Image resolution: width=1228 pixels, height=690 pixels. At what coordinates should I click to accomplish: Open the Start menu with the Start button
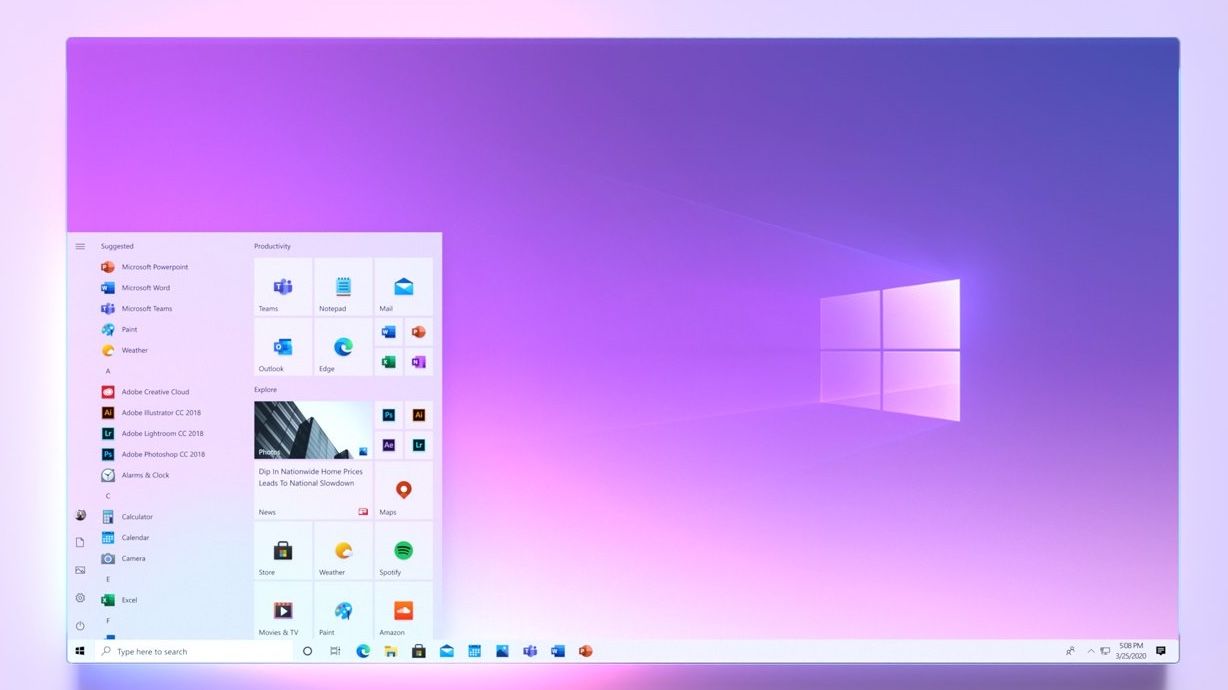tap(80, 650)
